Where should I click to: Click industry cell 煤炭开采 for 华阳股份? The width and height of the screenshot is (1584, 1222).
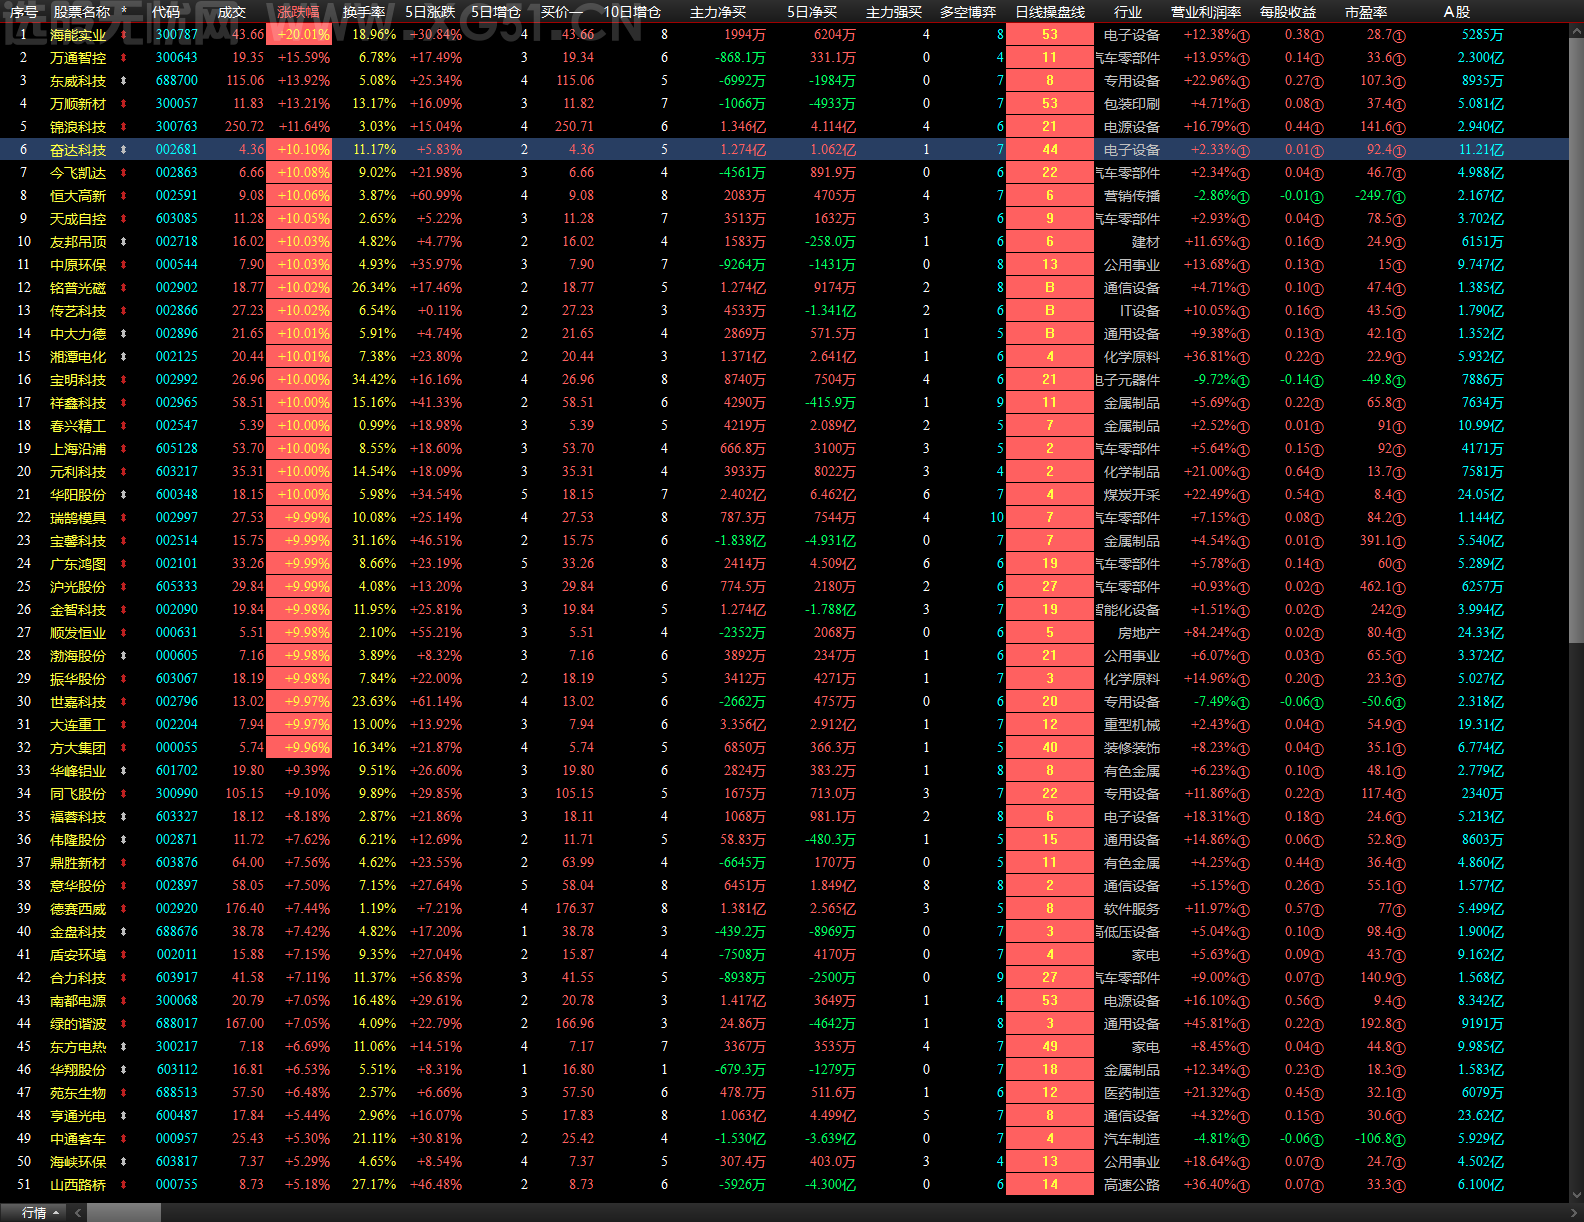(x=1132, y=495)
